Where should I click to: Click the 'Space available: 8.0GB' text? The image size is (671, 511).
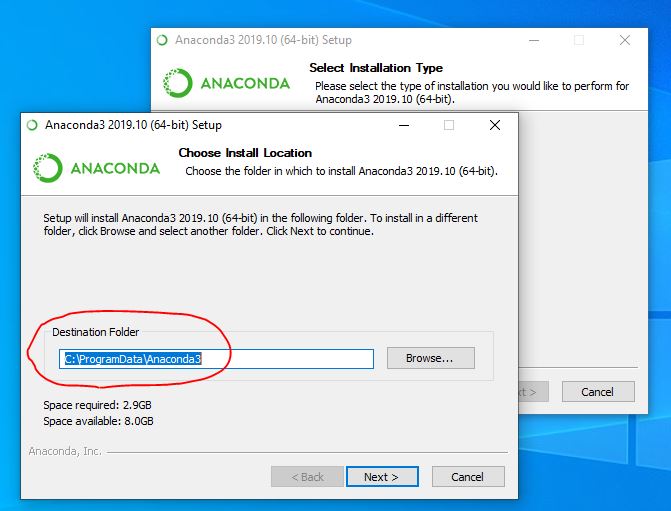click(98, 421)
